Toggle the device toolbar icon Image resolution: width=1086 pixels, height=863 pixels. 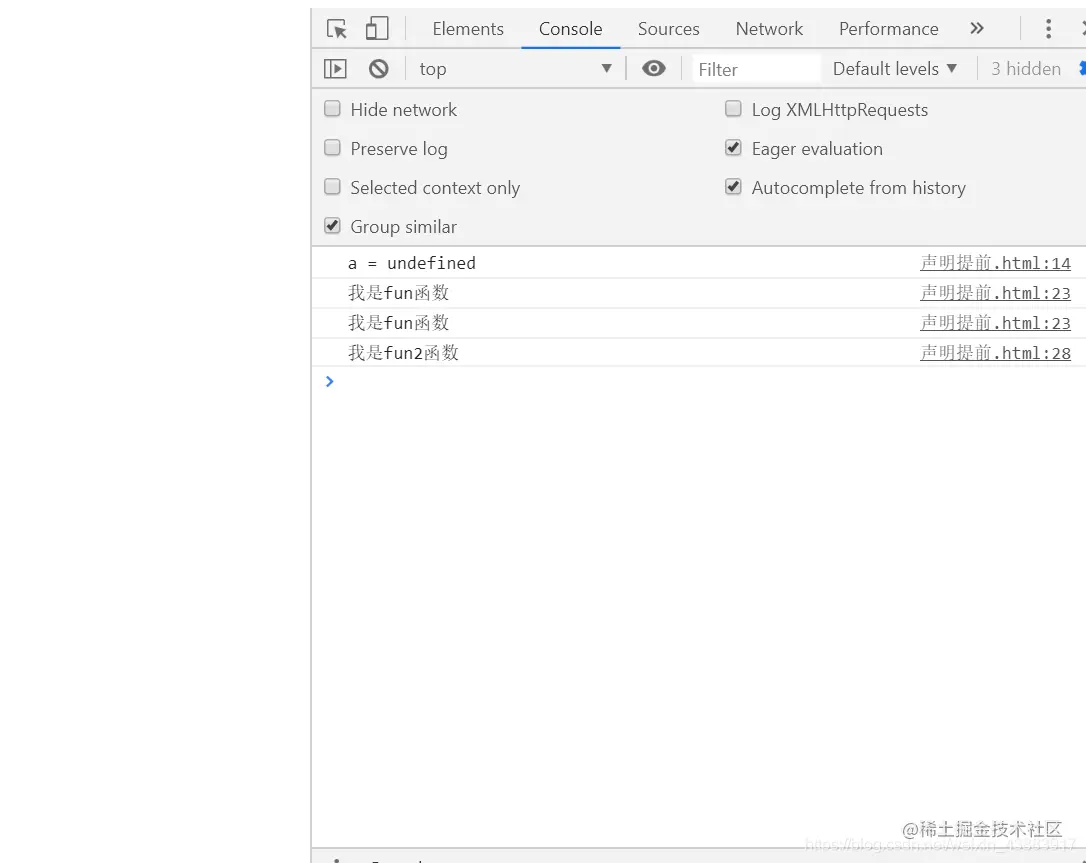pyautogui.click(x=377, y=29)
